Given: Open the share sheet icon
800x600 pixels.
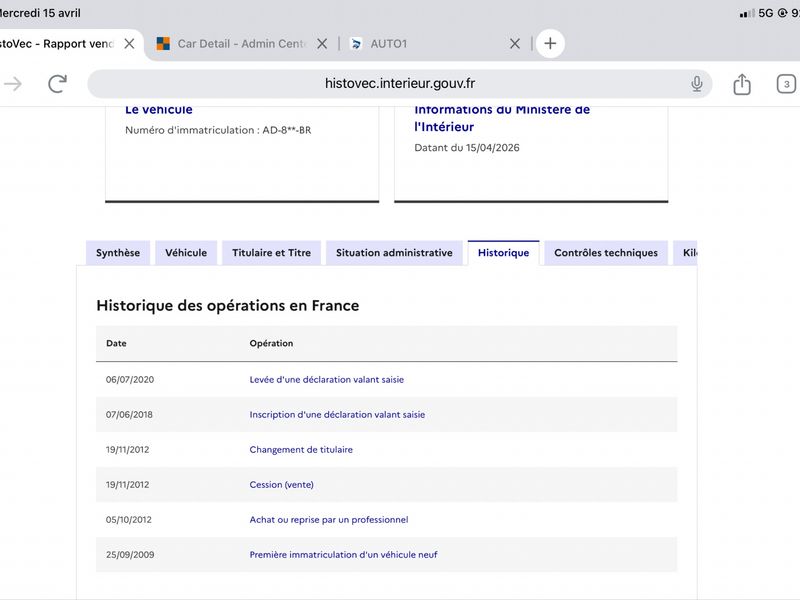Looking at the screenshot, I should 742,84.
